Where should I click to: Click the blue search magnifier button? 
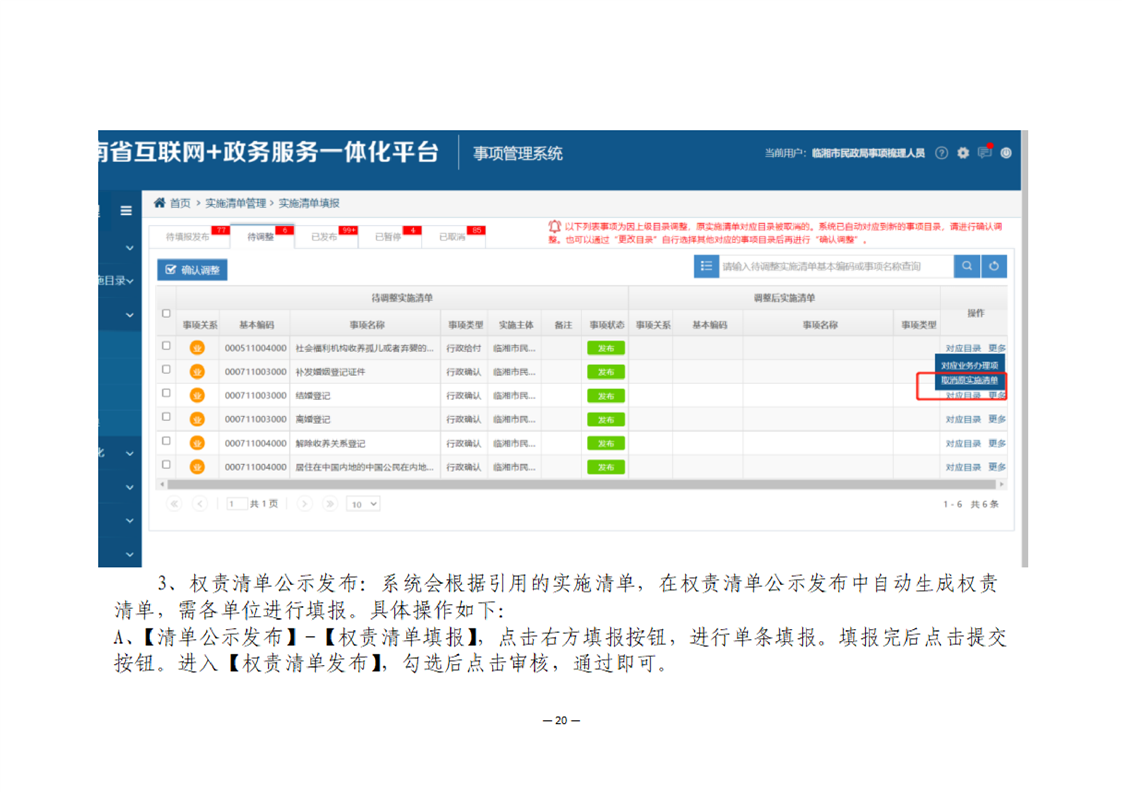[x=967, y=266]
